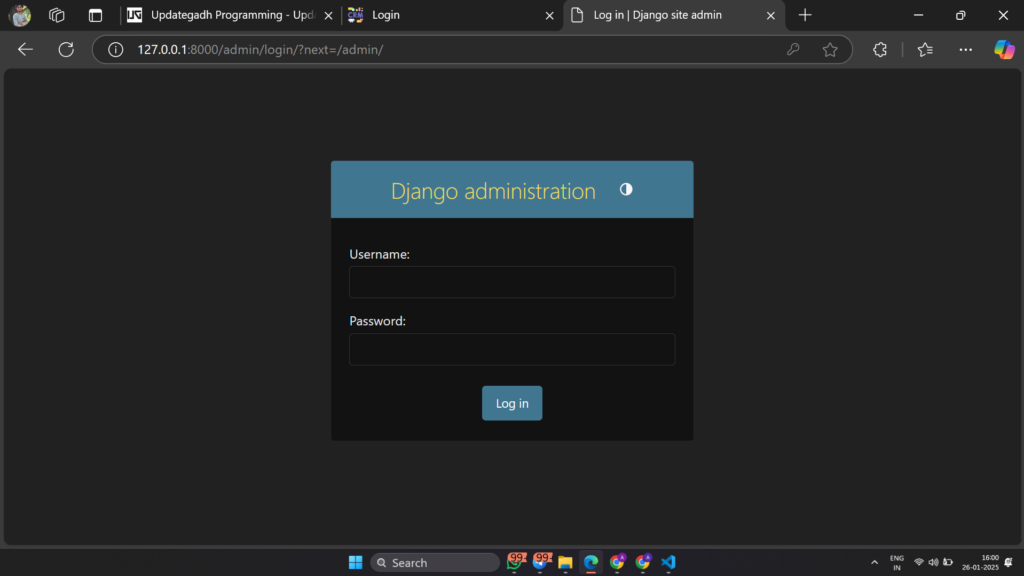The height and width of the screenshot is (576, 1024).
Task: Open the browser profile avatar
Action: 20,15
